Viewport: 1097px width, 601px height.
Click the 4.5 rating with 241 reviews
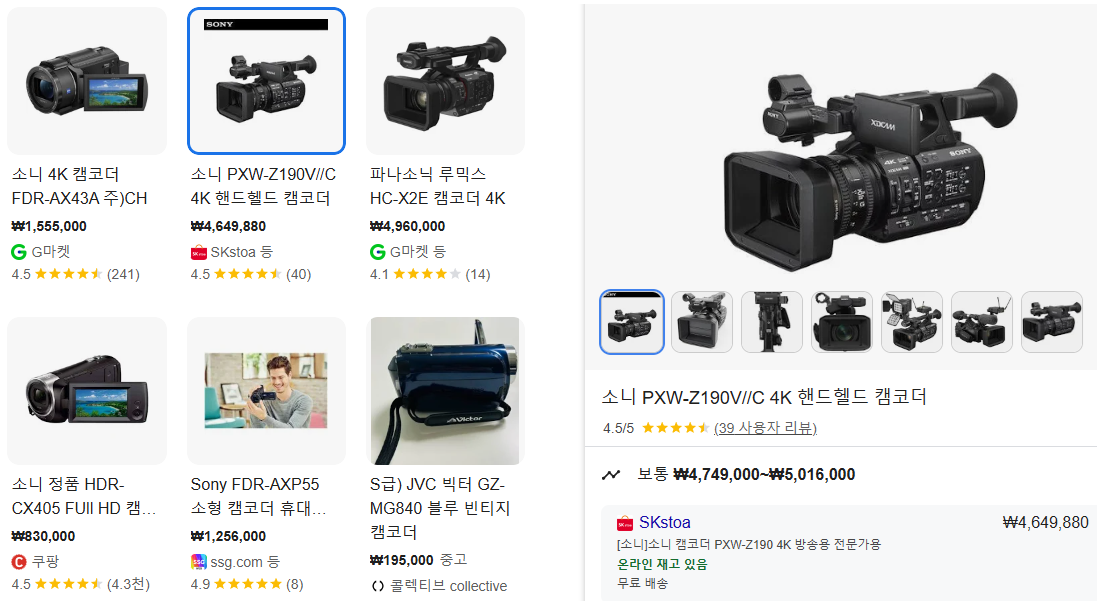(76, 274)
